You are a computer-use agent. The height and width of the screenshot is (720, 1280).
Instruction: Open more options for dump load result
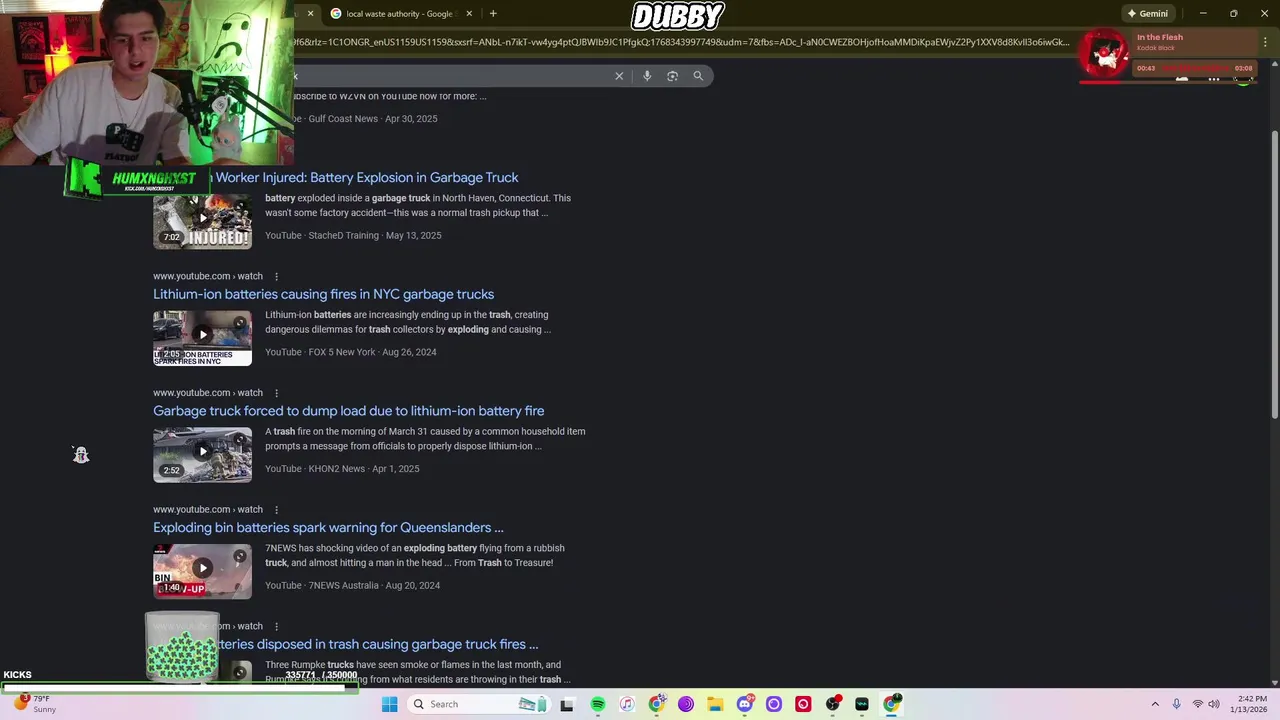point(276,393)
